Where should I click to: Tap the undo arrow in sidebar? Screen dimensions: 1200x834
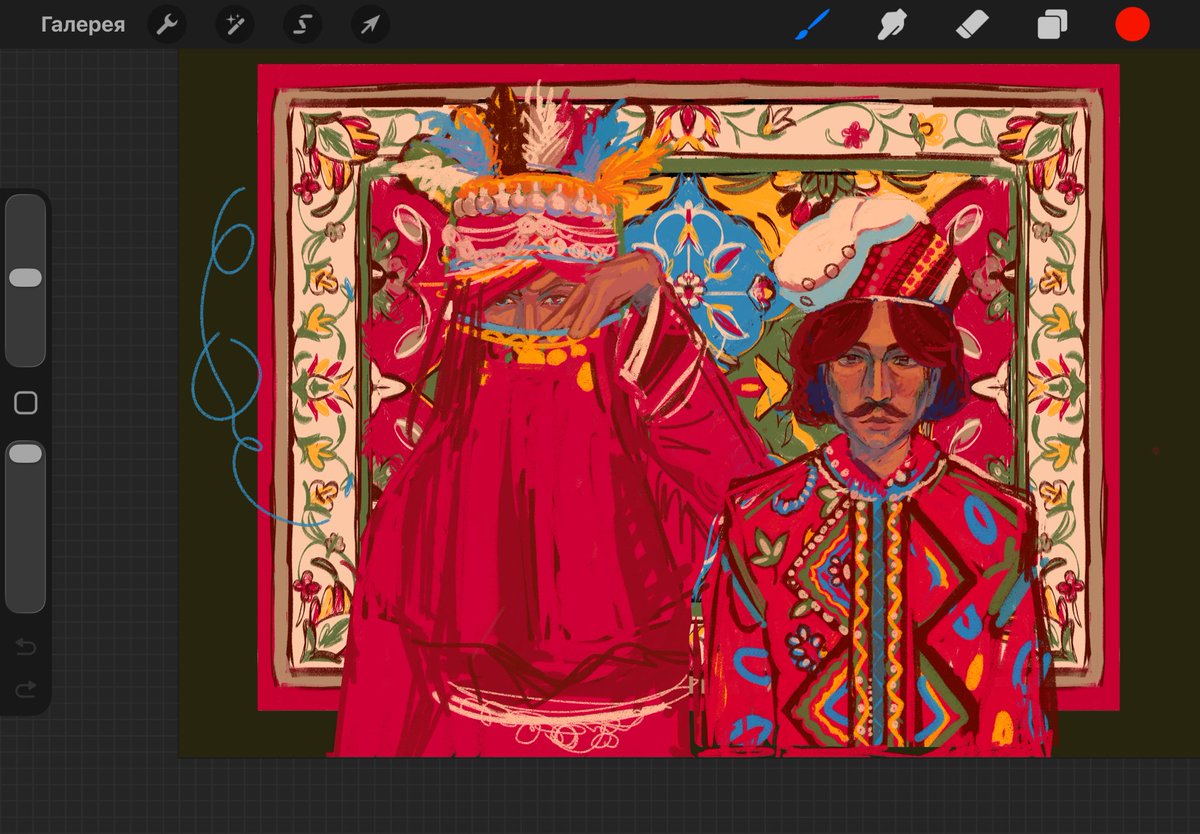coord(26,648)
